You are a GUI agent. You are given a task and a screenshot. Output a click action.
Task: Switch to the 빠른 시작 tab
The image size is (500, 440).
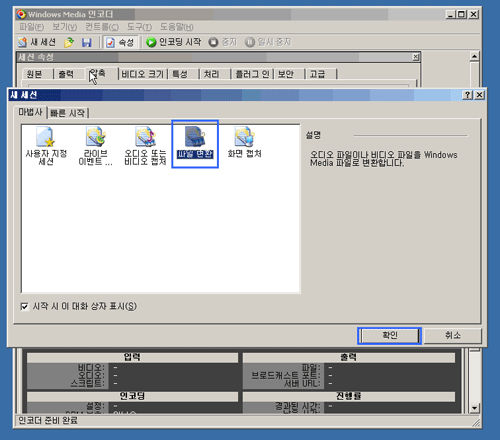pos(68,113)
